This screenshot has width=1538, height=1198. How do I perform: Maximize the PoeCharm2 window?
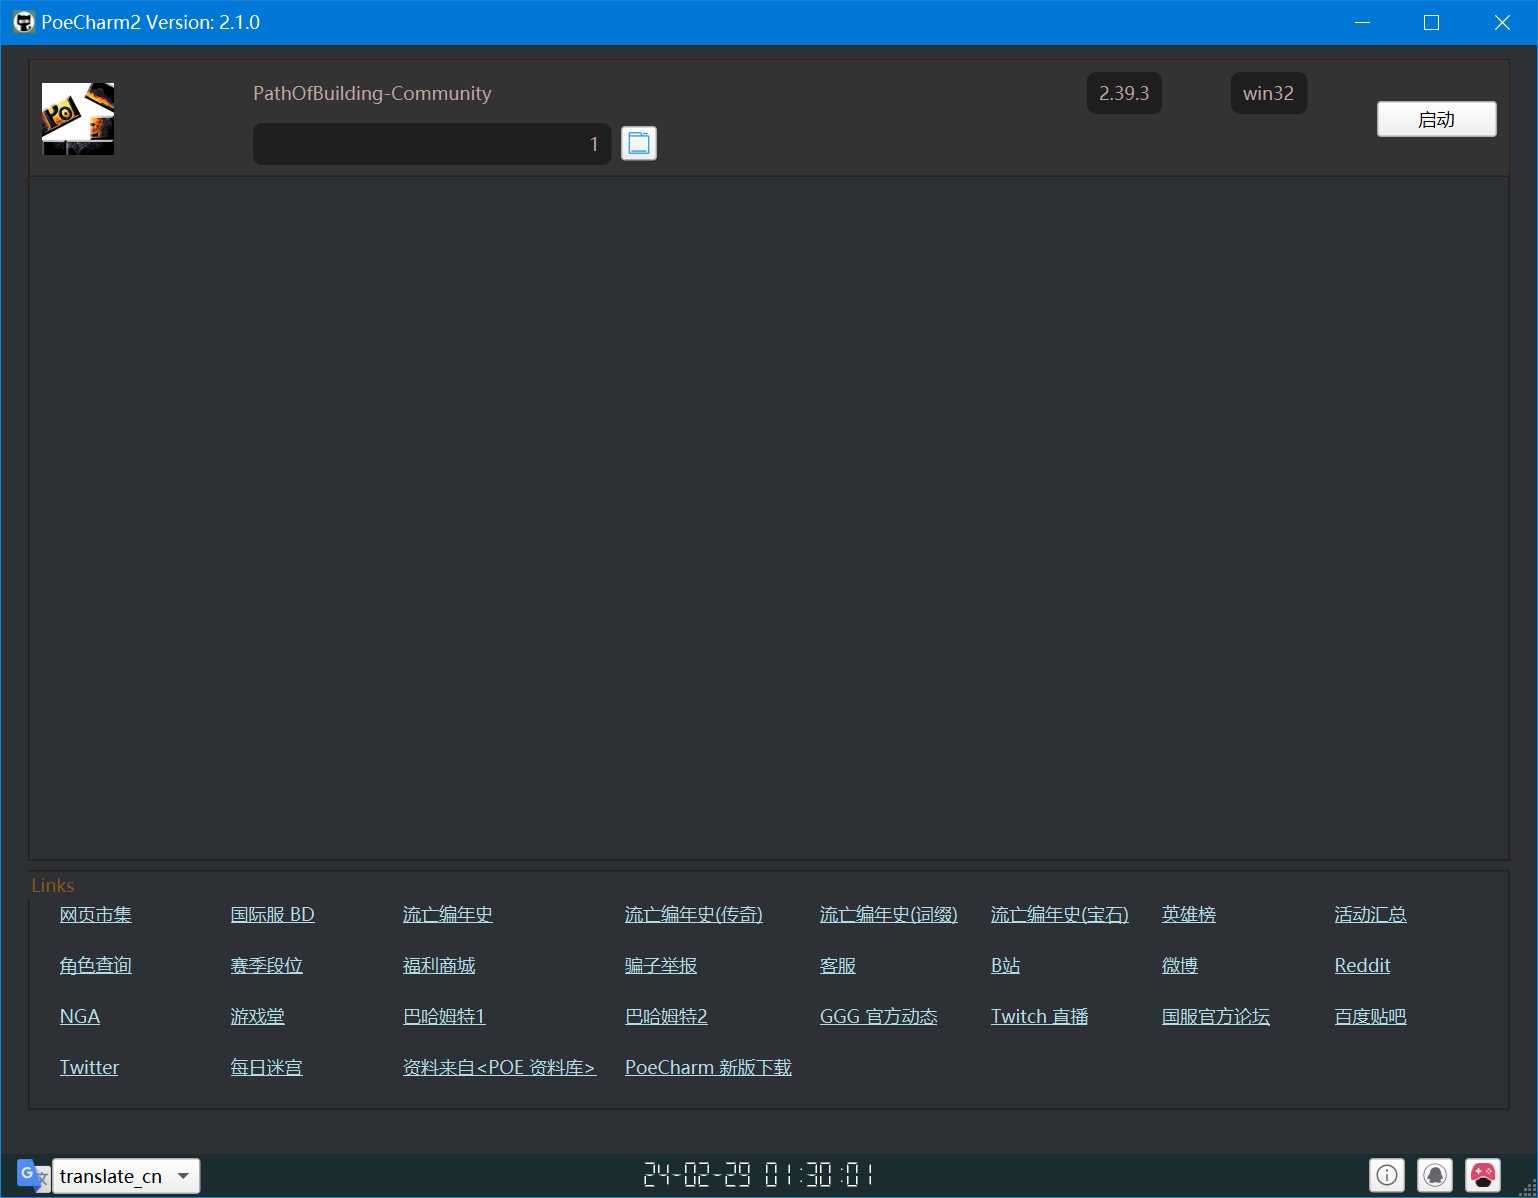pyautogui.click(x=1431, y=22)
